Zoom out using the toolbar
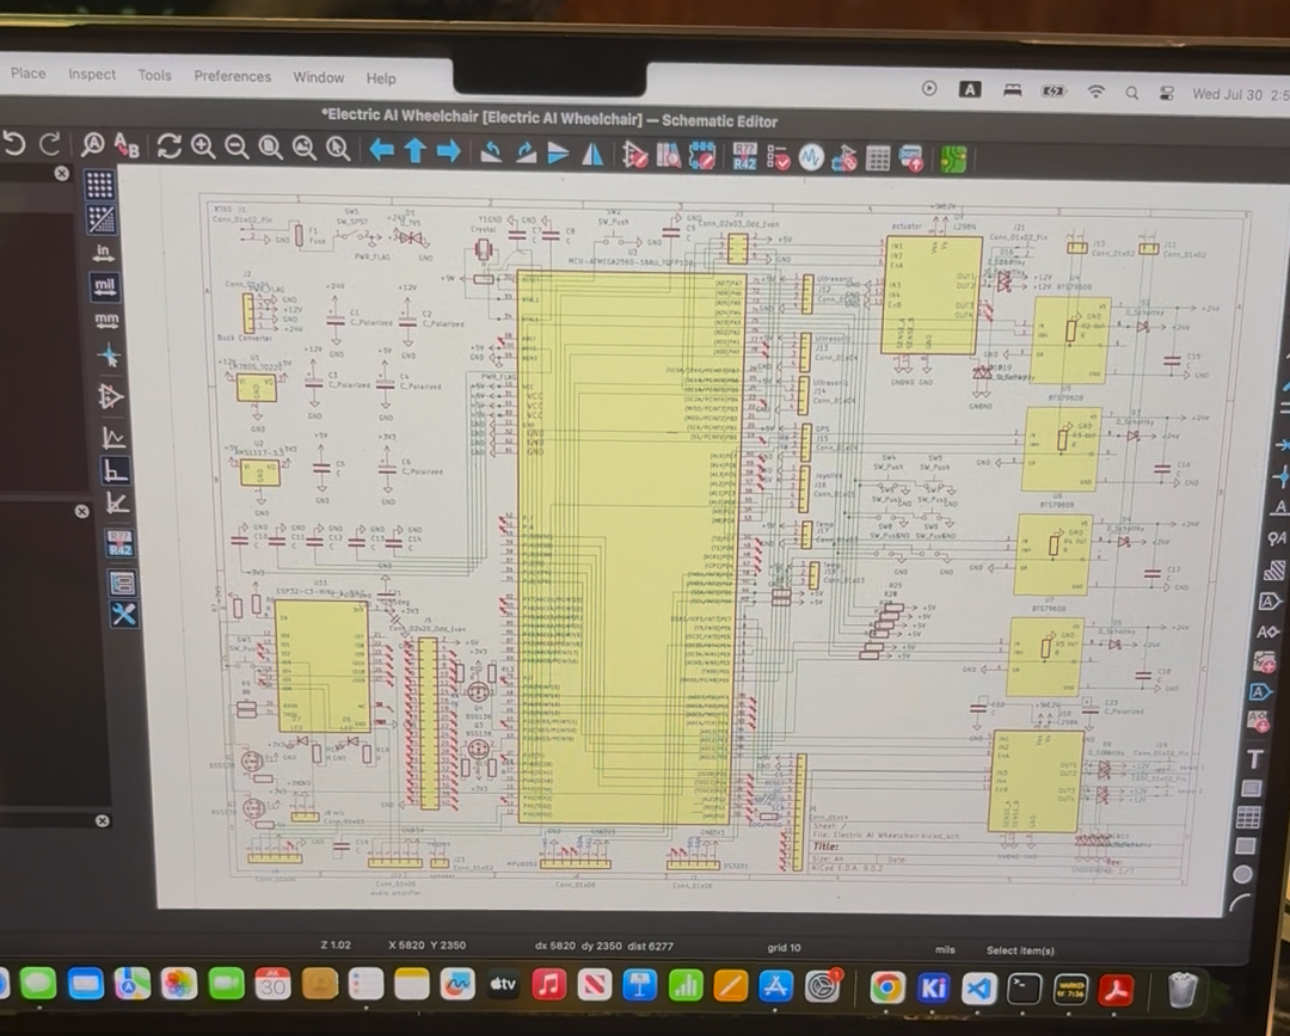1290x1036 pixels. coord(236,148)
